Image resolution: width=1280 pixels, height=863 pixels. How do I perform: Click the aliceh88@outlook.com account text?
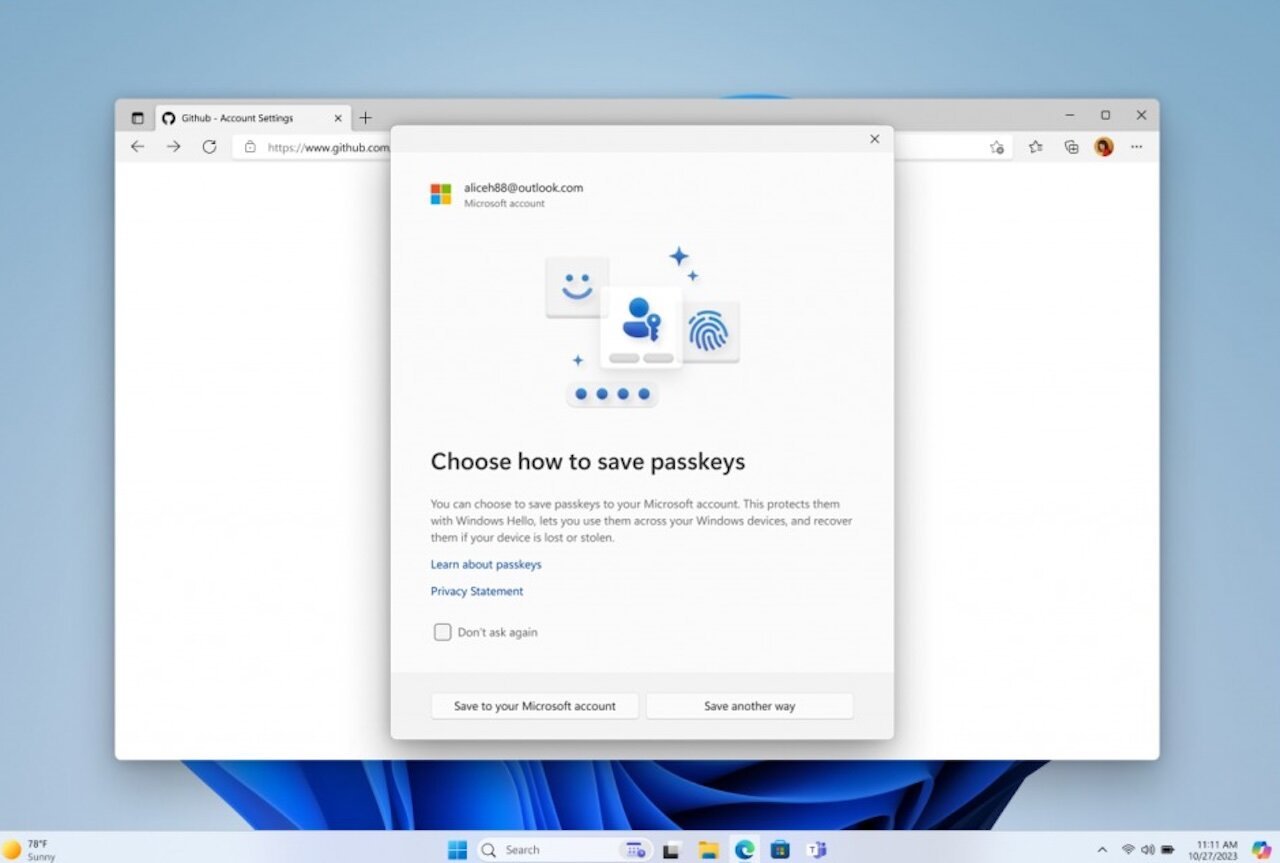point(523,187)
